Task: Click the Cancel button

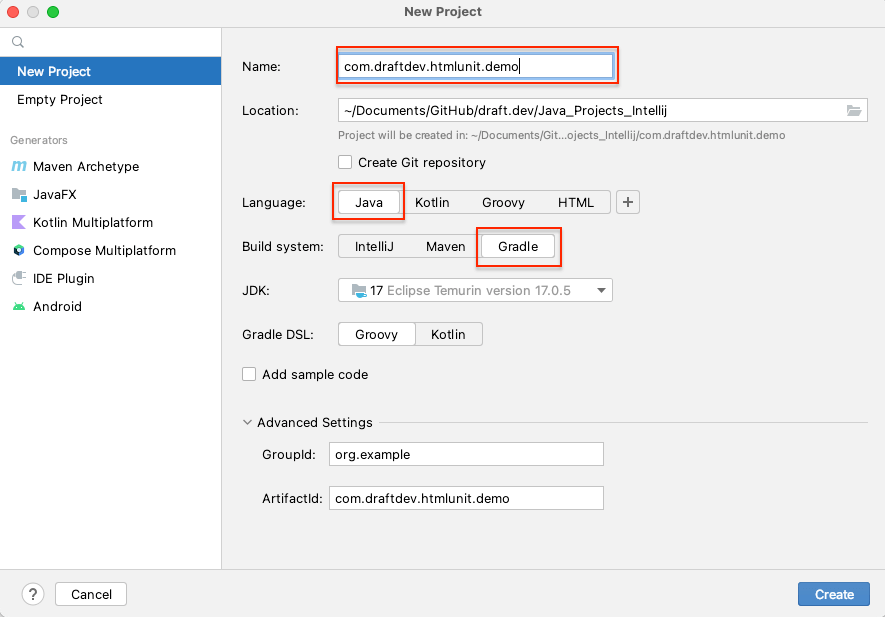Action: [x=91, y=594]
